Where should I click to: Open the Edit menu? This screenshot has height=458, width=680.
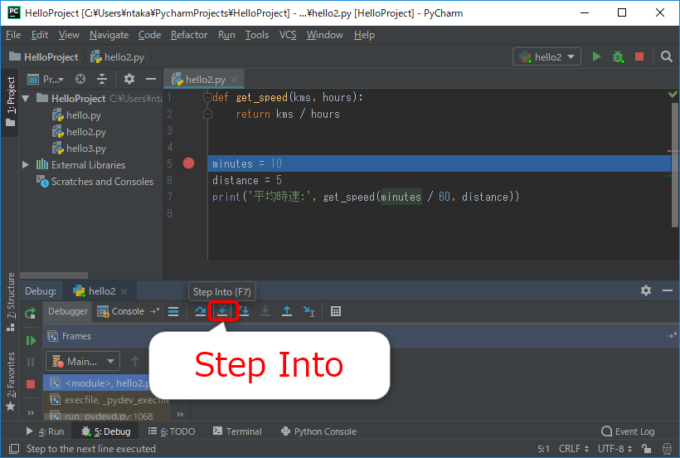coord(39,35)
